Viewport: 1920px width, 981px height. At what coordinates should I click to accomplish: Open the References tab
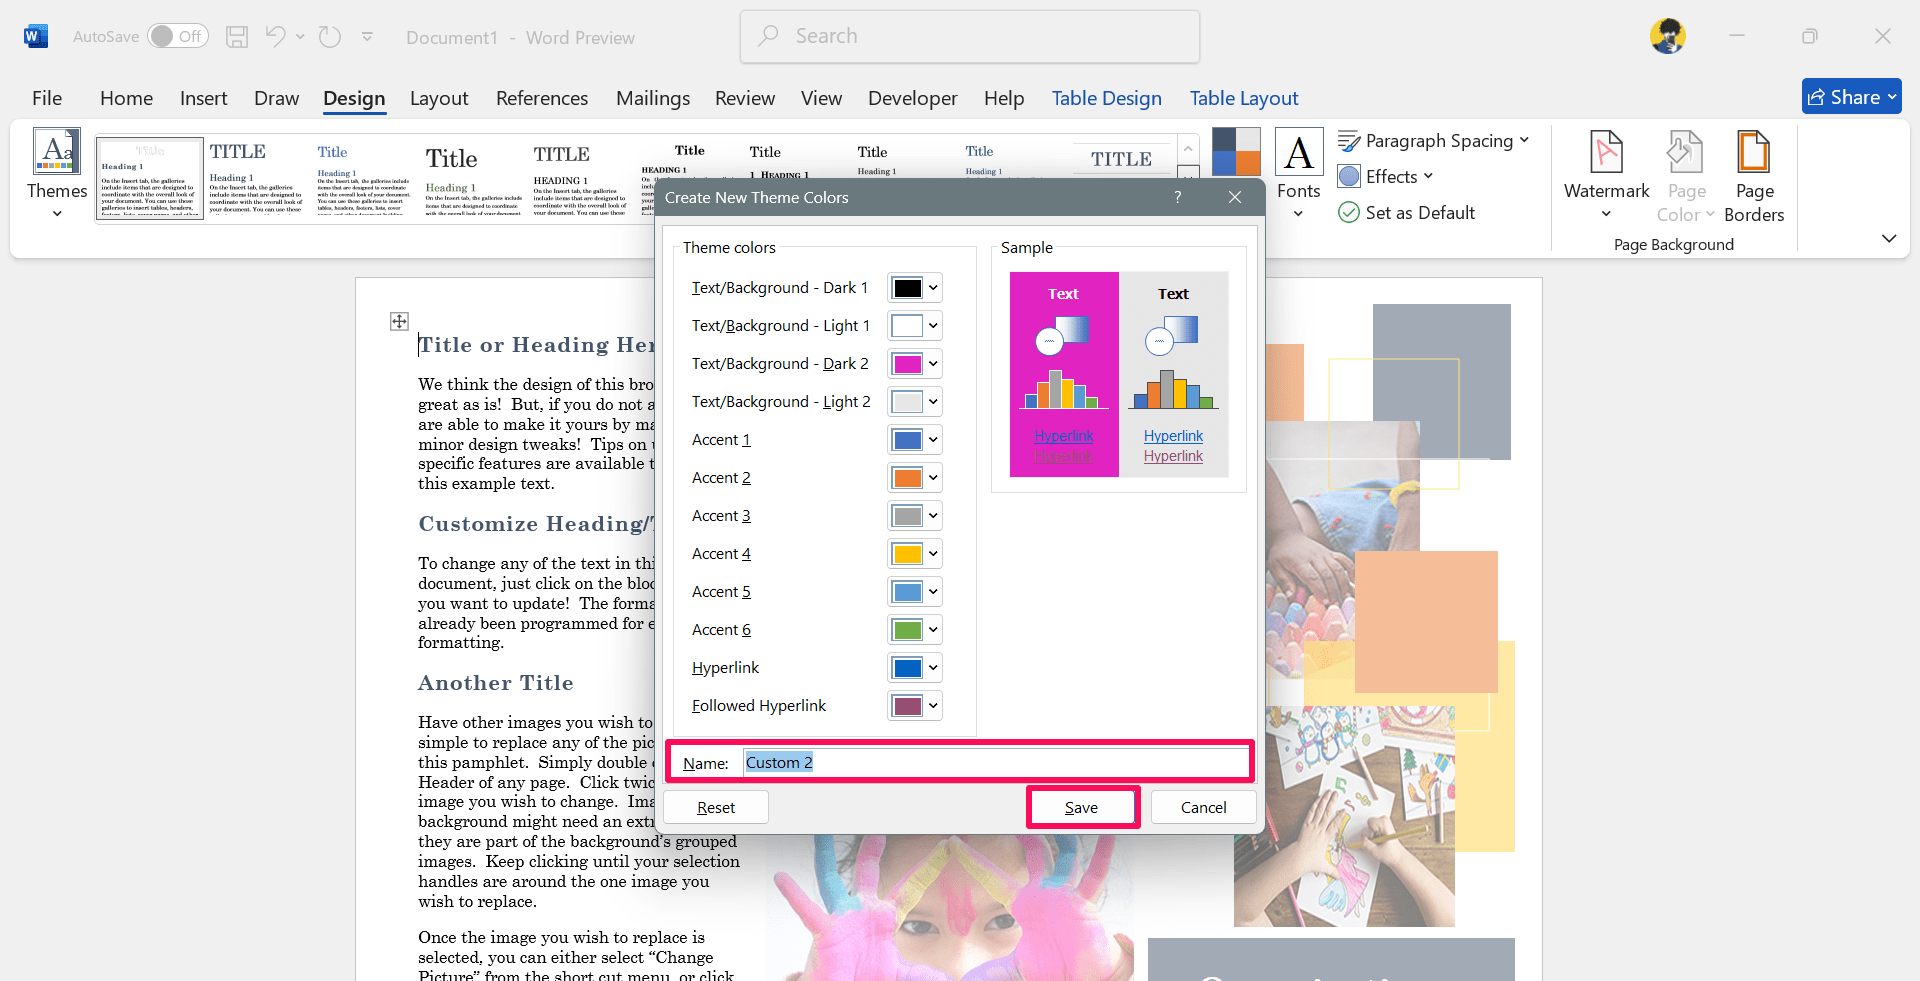[542, 98]
